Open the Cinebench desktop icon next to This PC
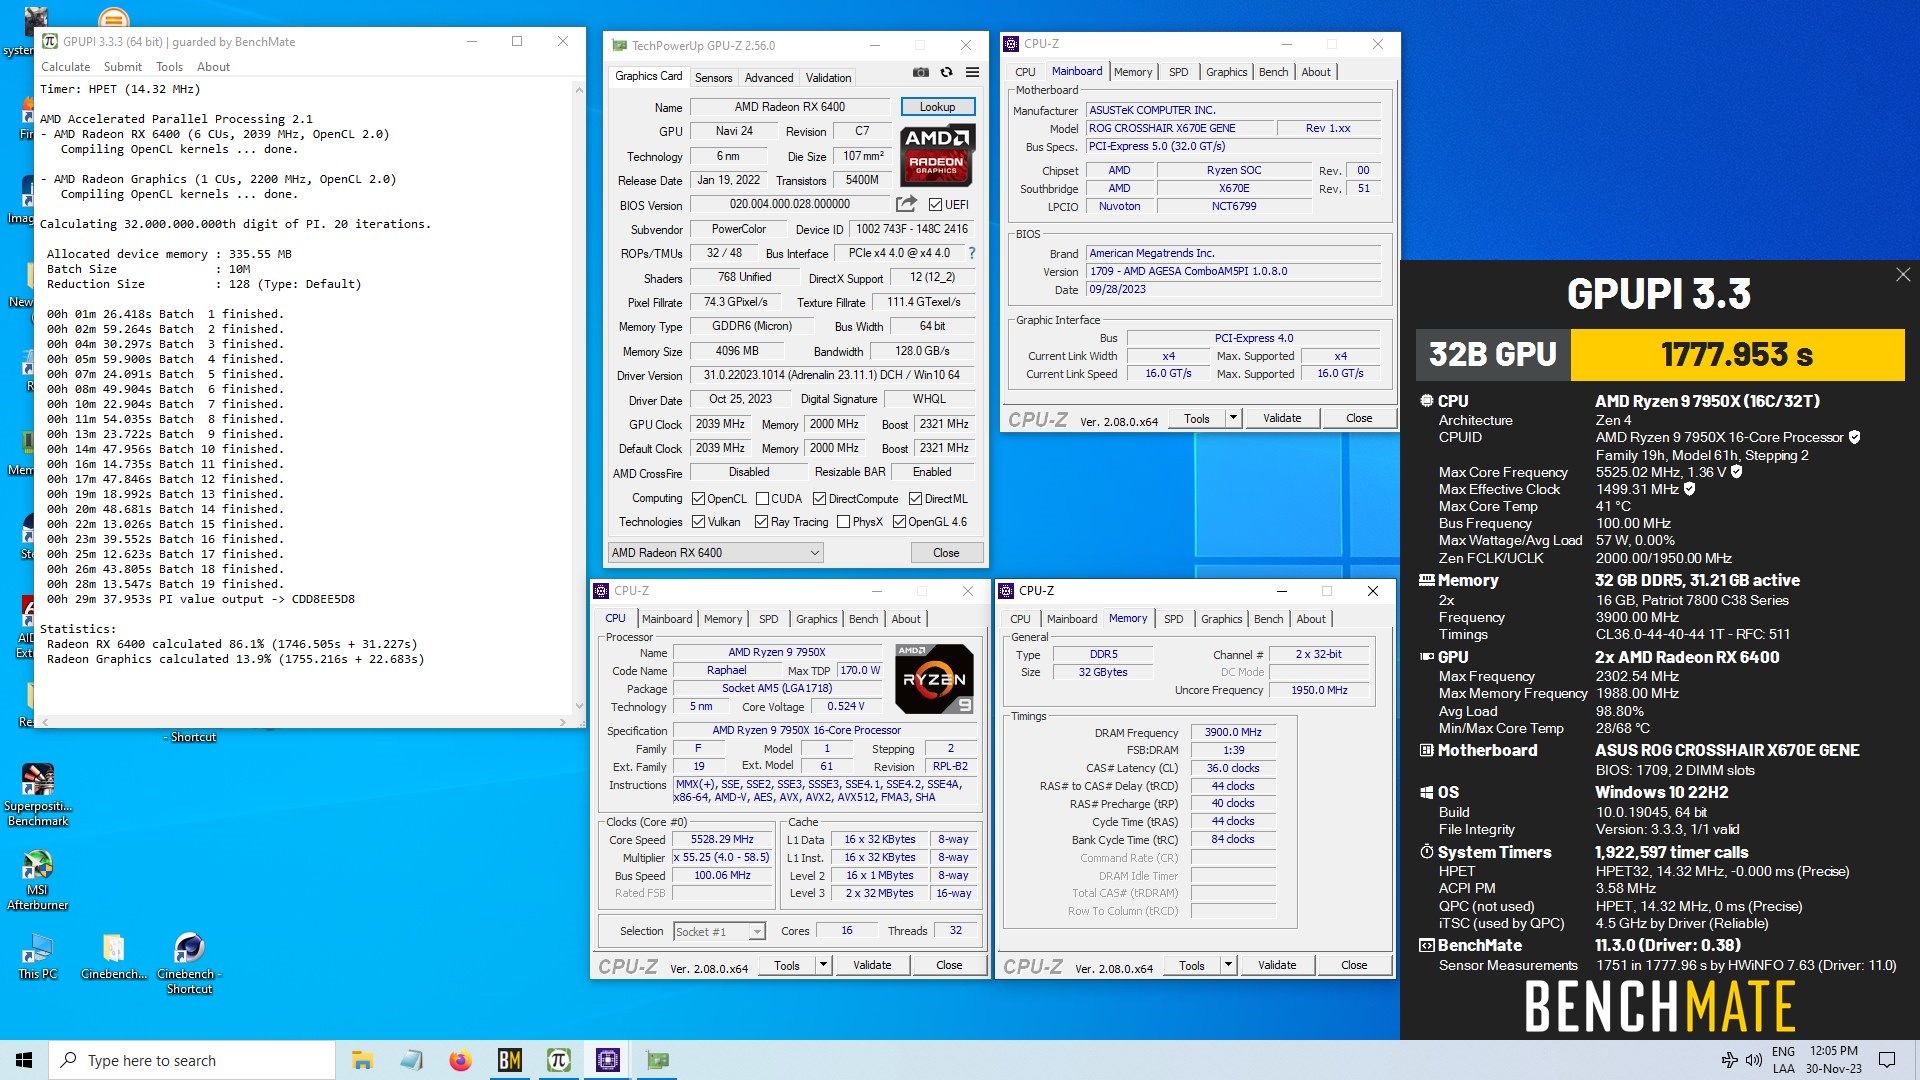1920x1080 pixels. [x=114, y=956]
